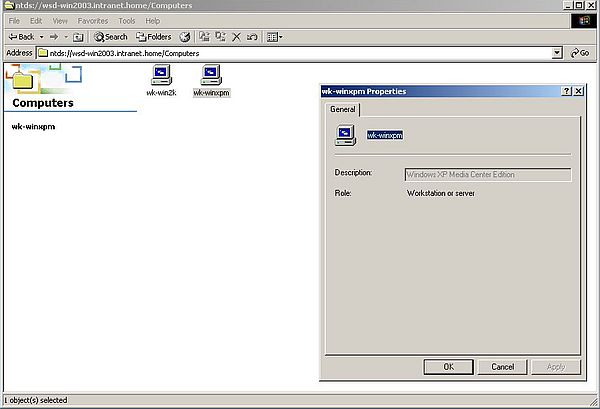Click the Go button next to the address bar
The width and height of the screenshot is (600, 409).
580,53
